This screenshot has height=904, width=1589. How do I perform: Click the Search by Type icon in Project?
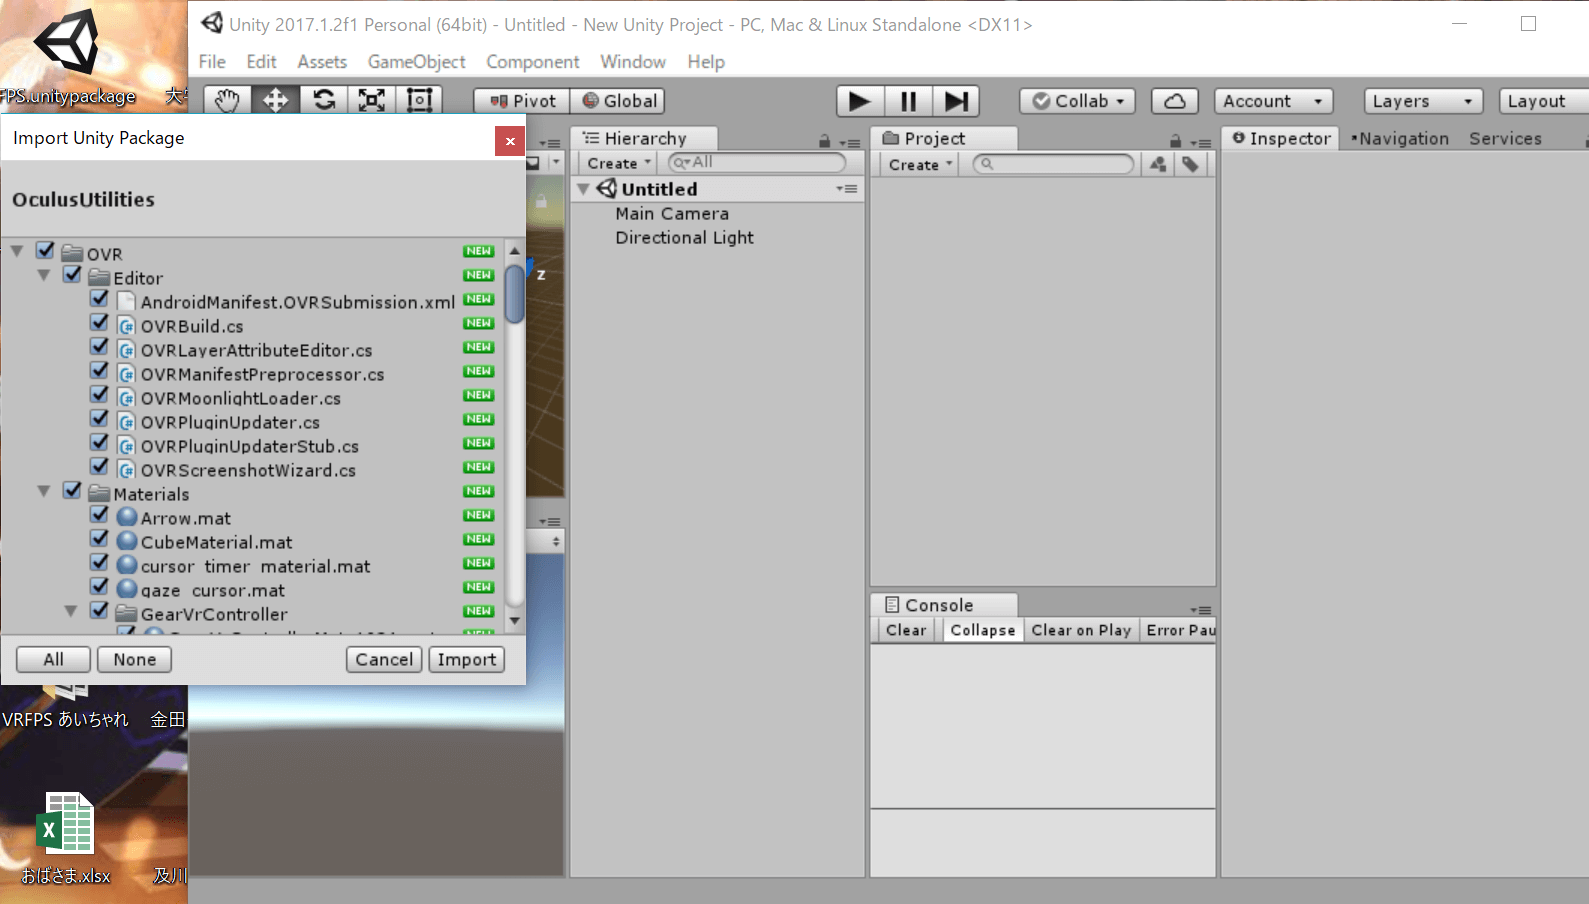click(x=1158, y=164)
